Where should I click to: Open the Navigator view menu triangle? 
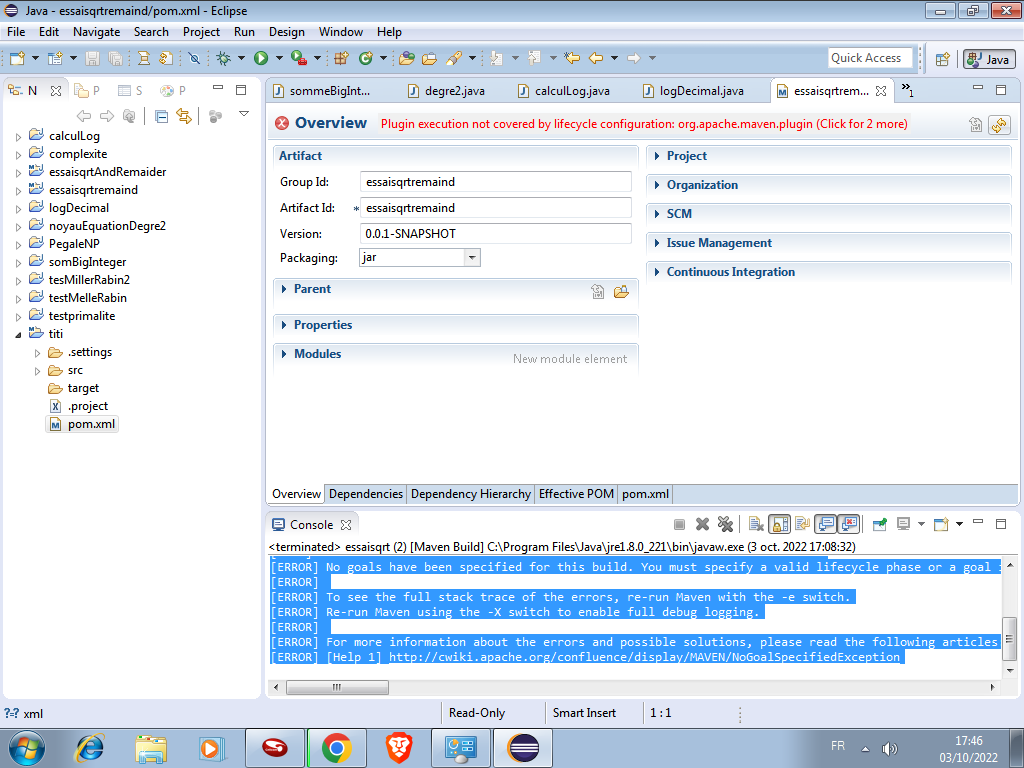(x=244, y=114)
